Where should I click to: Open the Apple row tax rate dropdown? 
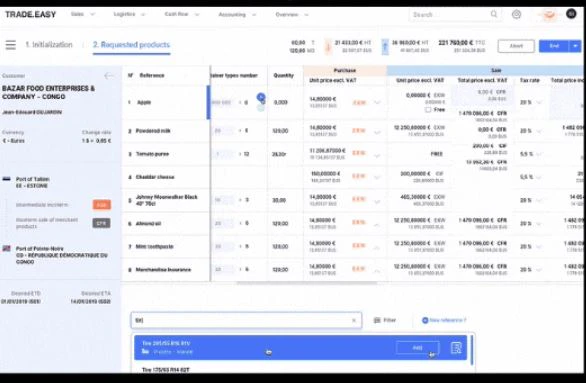point(539,102)
